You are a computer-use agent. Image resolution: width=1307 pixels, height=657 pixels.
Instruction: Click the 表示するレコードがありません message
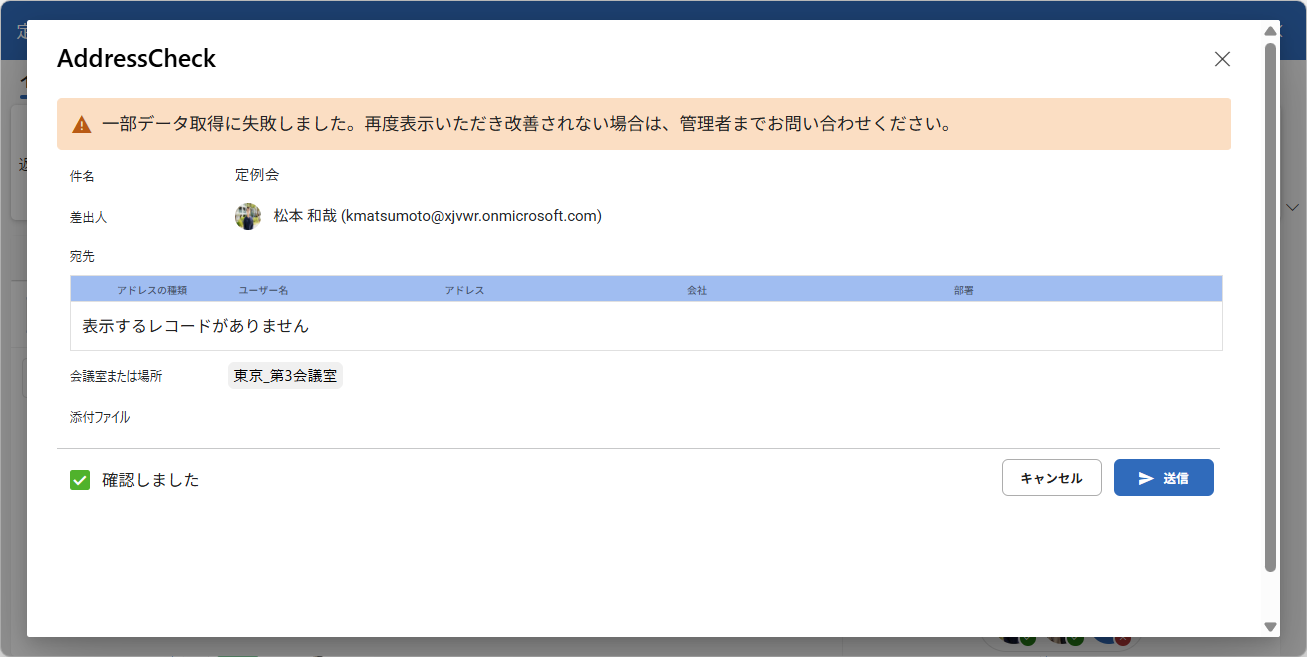[x=196, y=326]
